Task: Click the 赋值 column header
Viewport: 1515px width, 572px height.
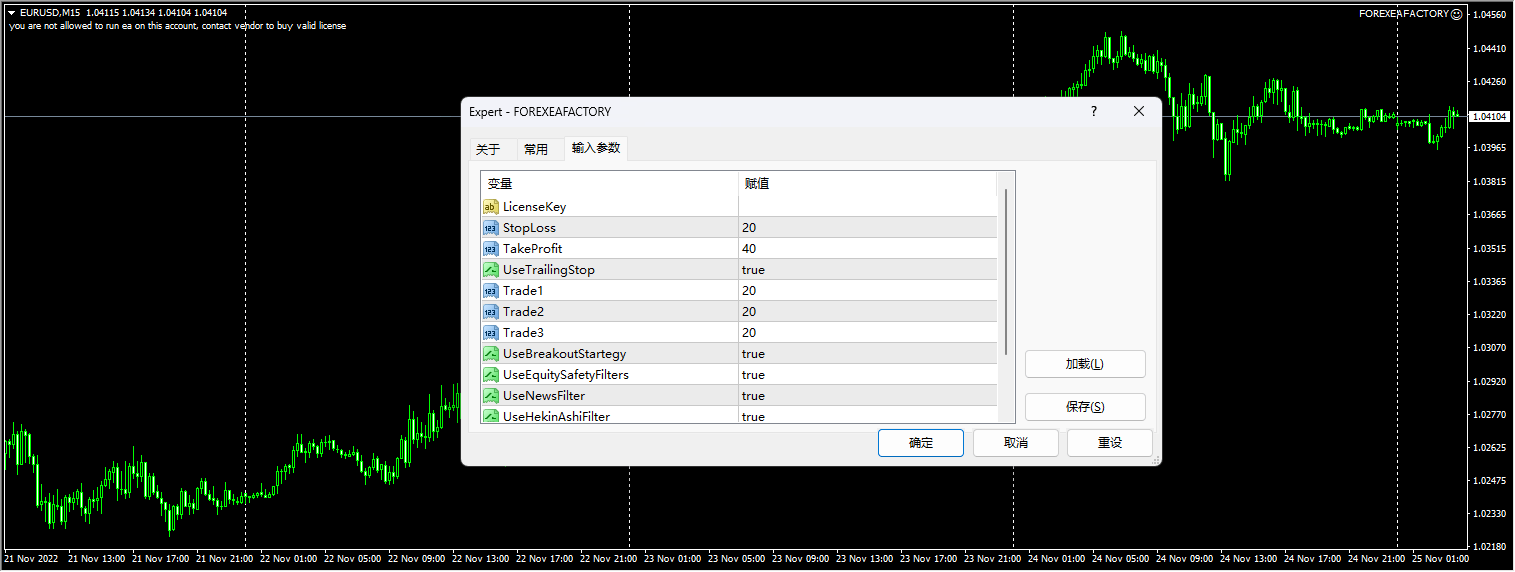Action: pos(868,184)
